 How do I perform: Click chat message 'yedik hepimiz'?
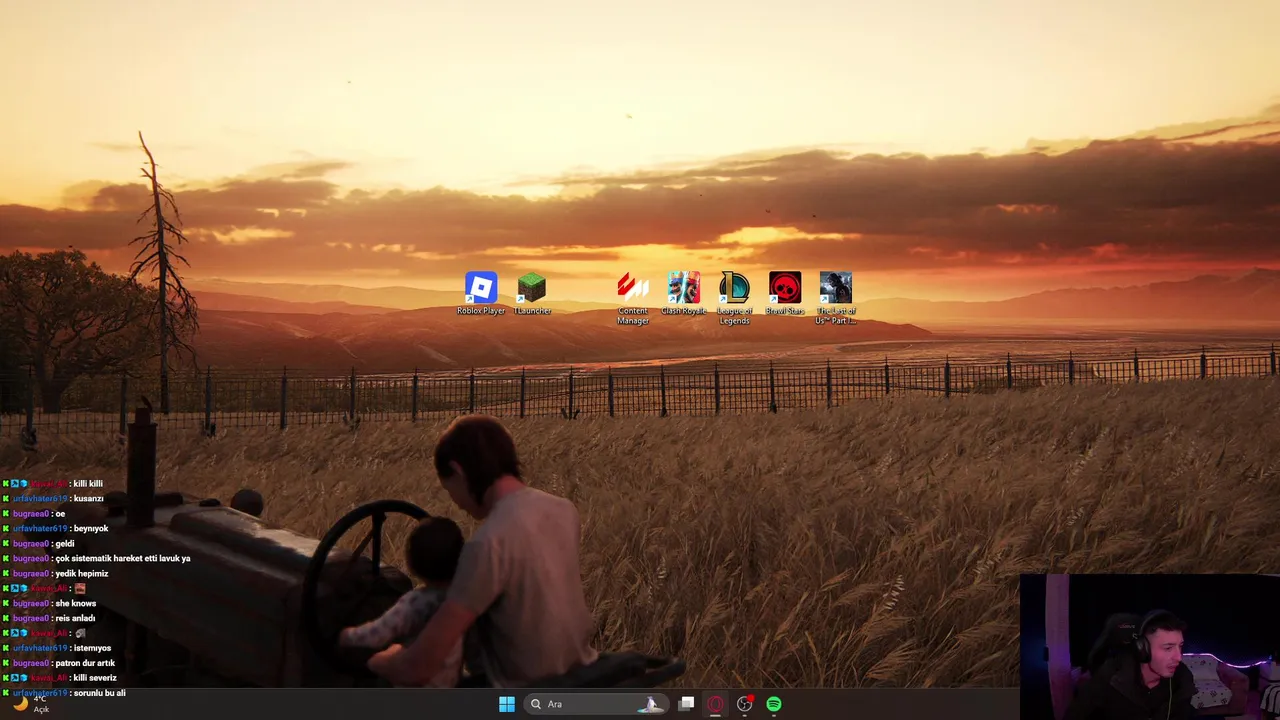82,573
